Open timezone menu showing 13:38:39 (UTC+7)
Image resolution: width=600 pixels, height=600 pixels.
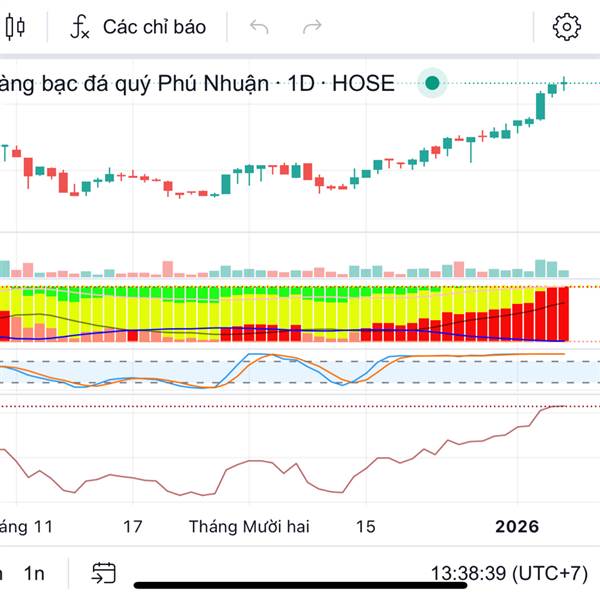pos(508,573)
